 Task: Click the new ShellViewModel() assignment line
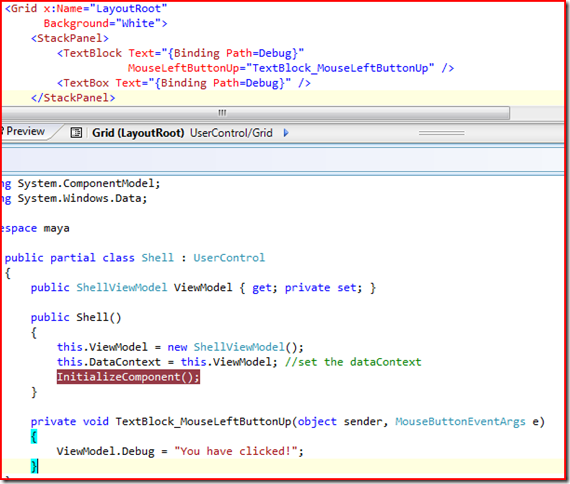coord(180,347)
